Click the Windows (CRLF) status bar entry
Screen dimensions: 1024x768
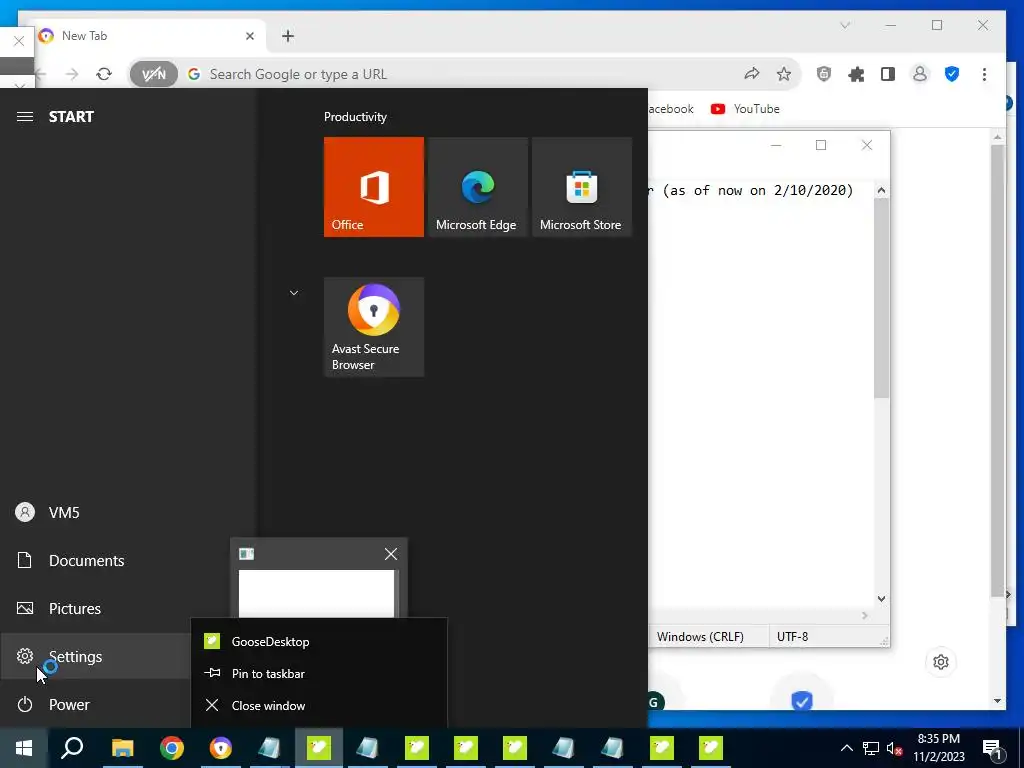700,637
